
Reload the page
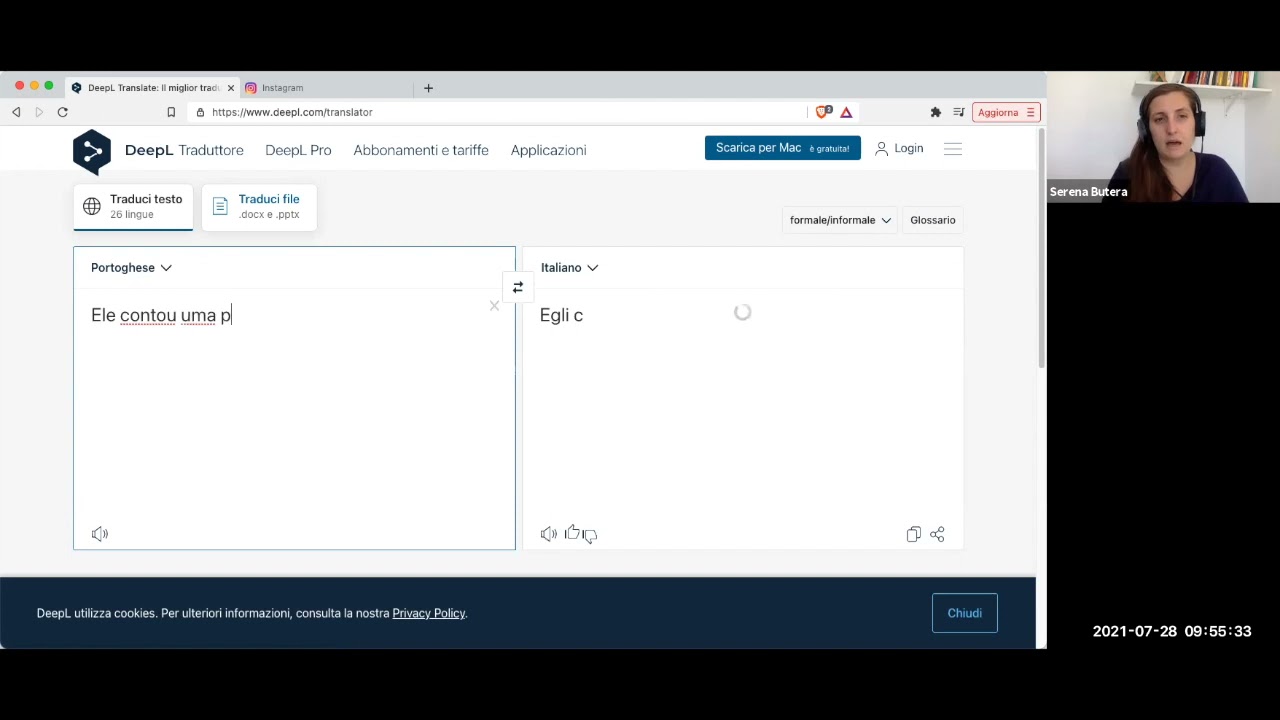click(x=62, y=112)
